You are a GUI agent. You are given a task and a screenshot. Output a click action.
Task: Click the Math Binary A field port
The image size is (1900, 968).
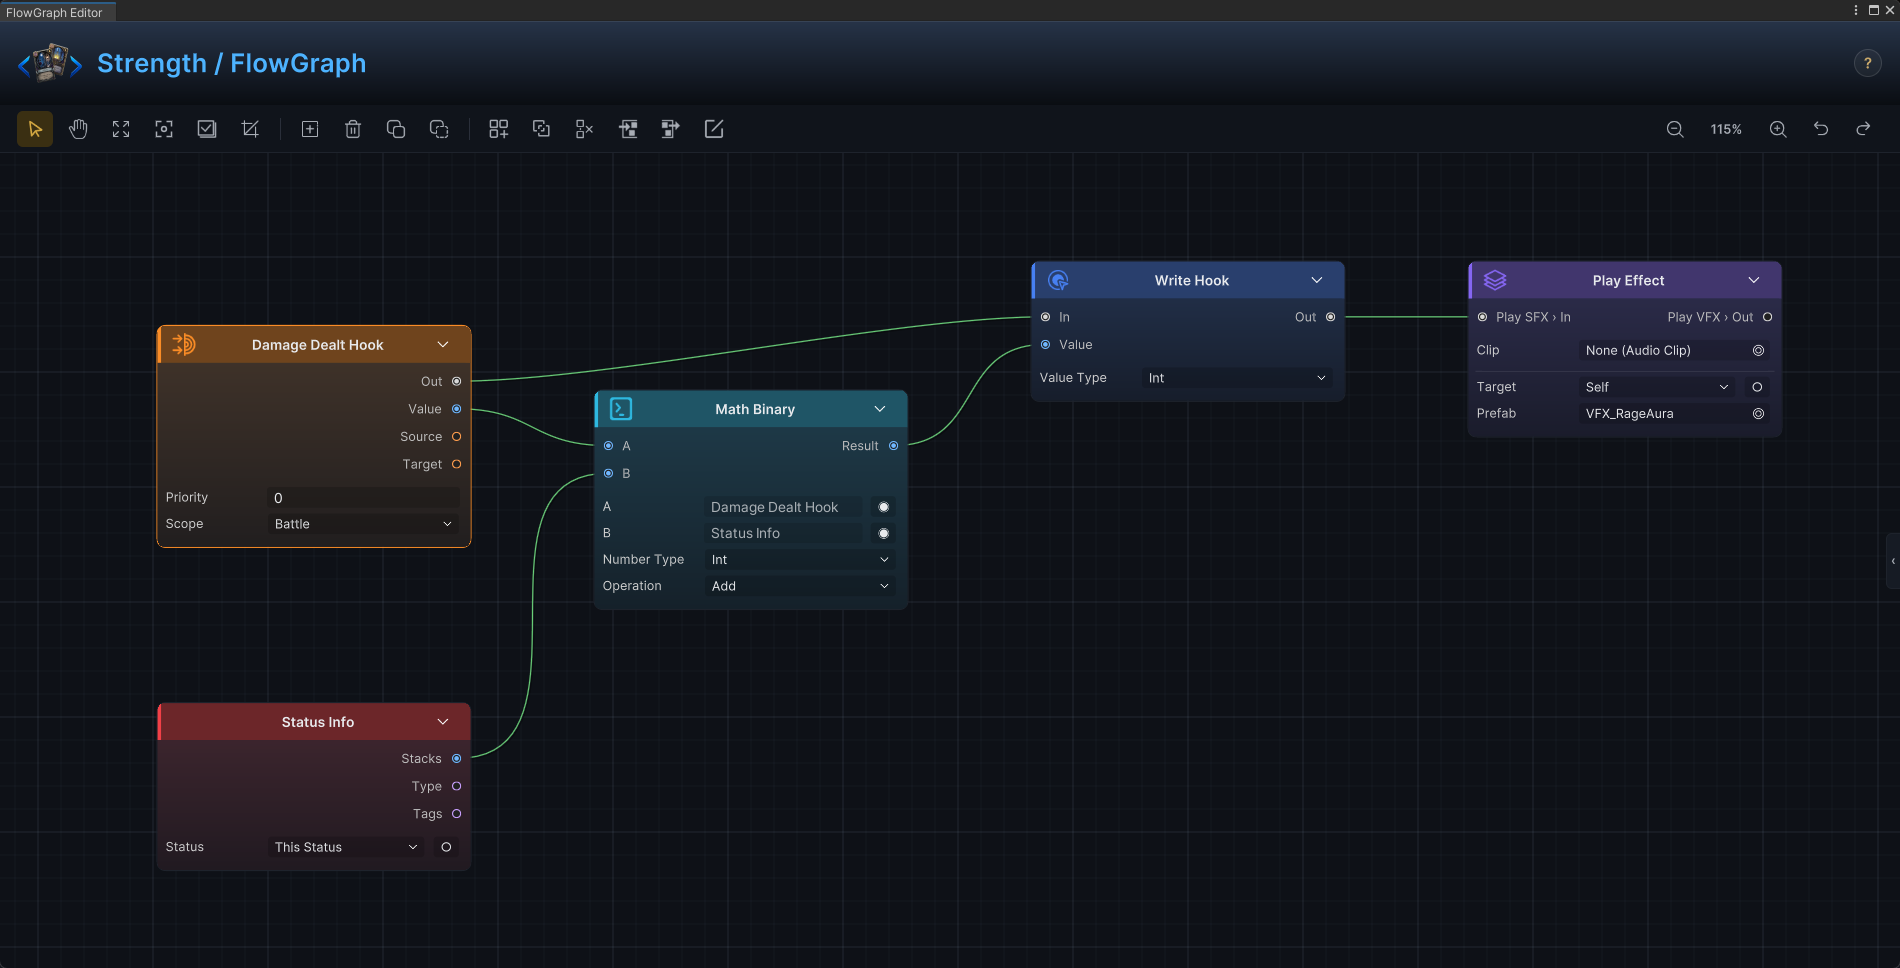coord(884,507)
